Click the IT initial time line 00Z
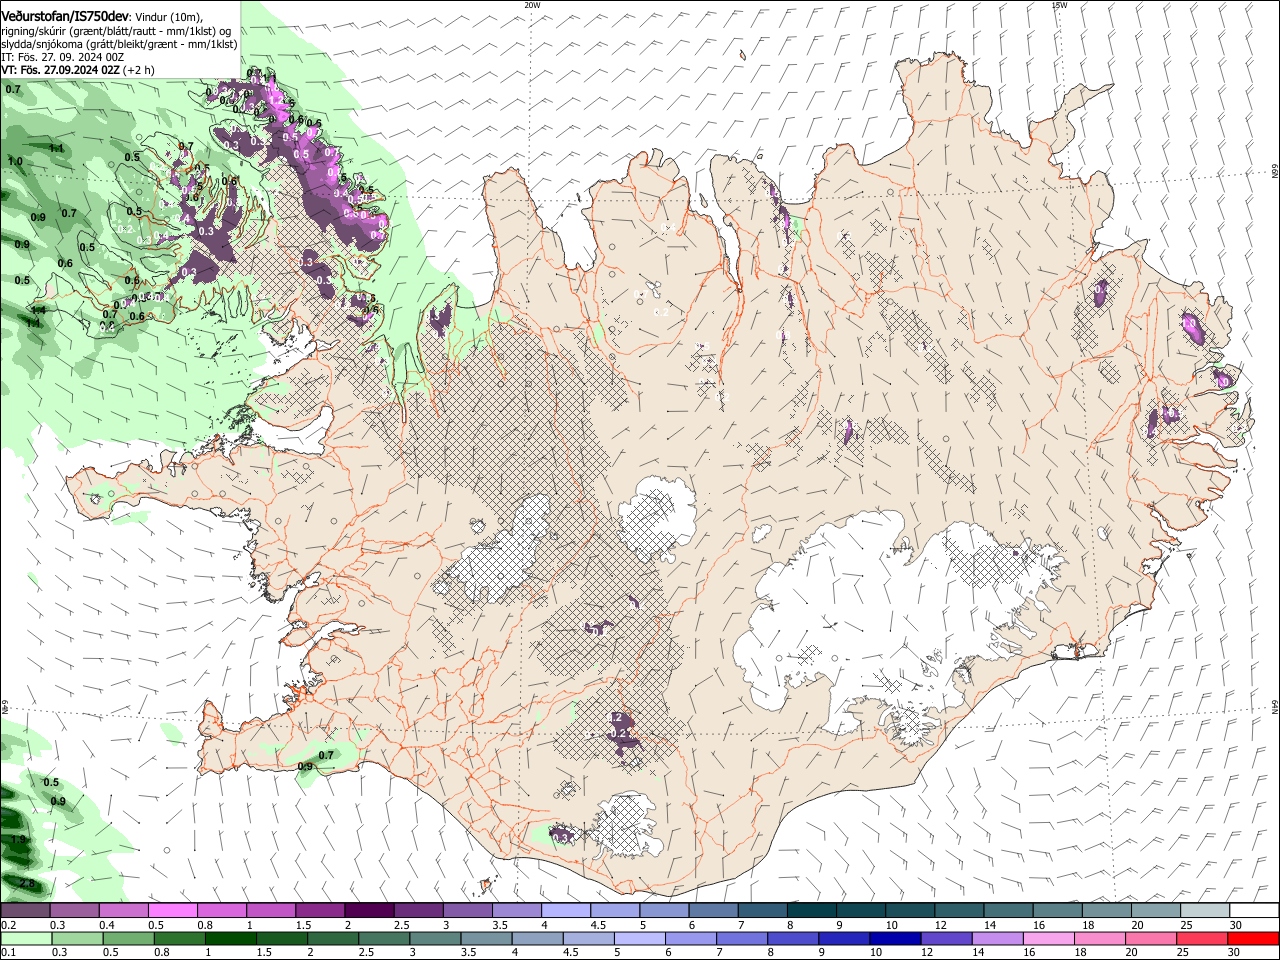This screenshot has width=1280, height=960. coord(62,57)
